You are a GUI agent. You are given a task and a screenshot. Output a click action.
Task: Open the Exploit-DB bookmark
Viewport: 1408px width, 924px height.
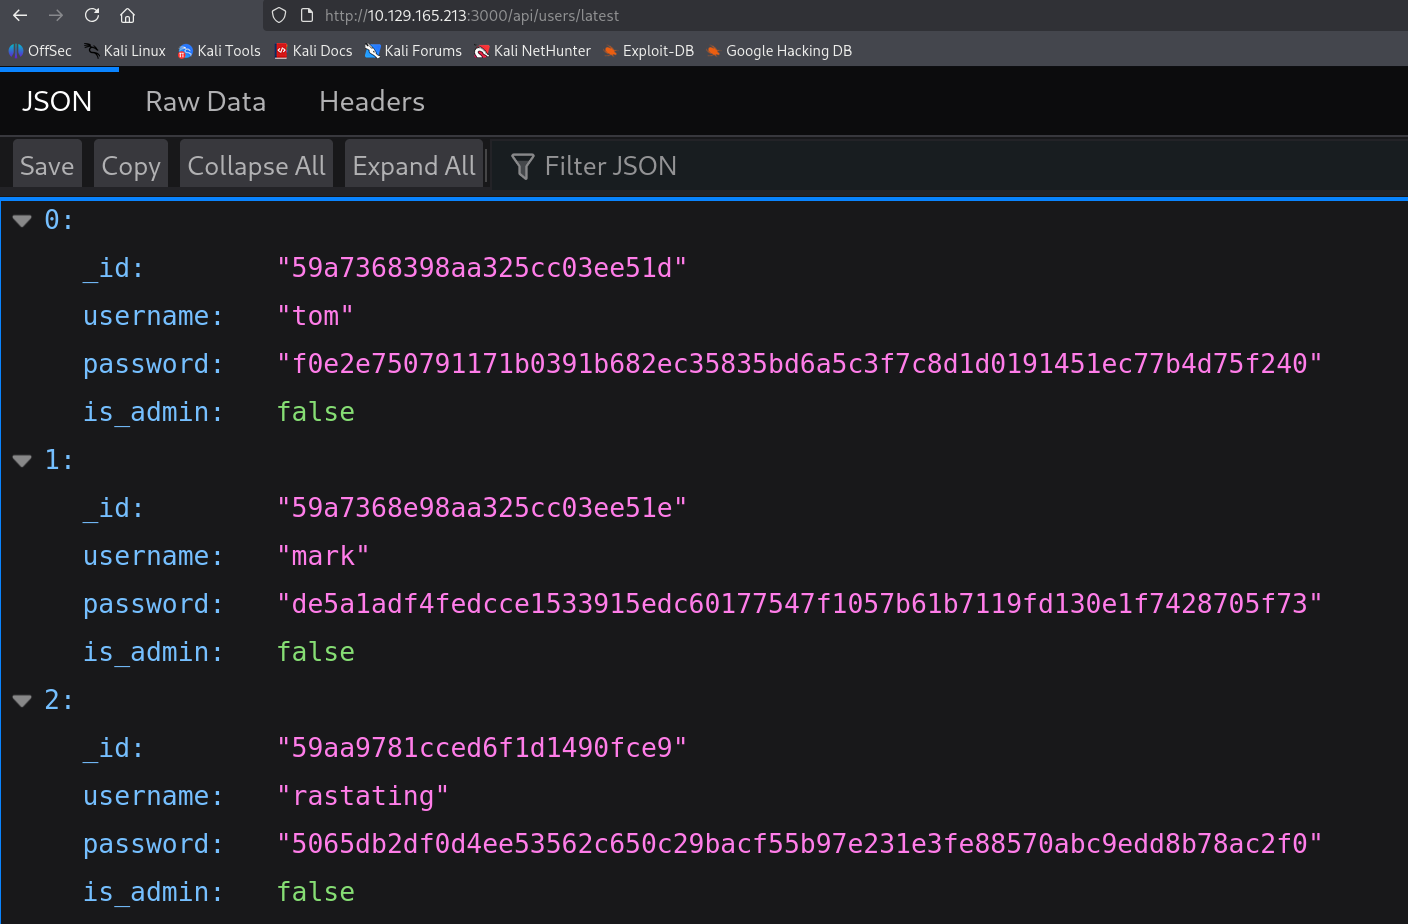648,50
